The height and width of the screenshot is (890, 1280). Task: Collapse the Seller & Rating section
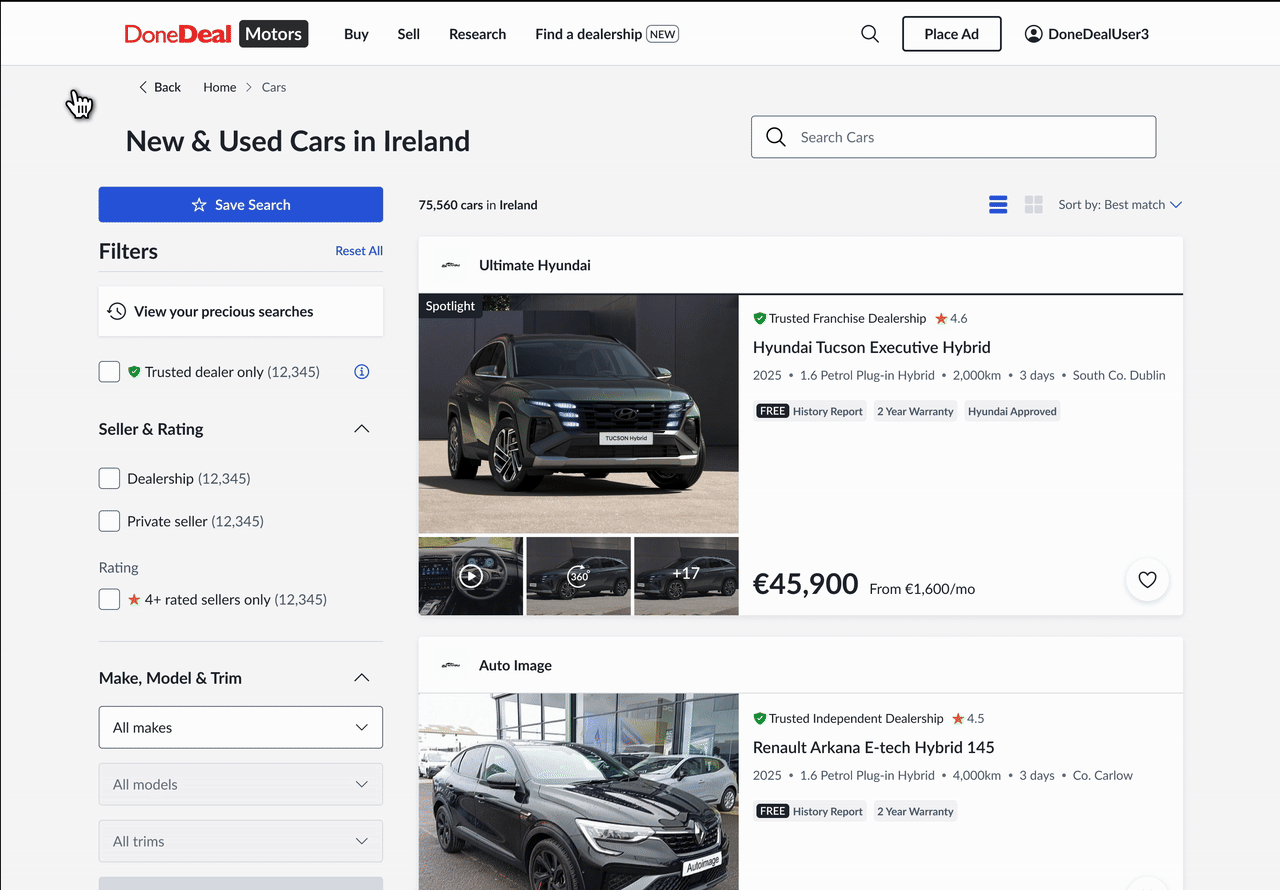(362, 429)
